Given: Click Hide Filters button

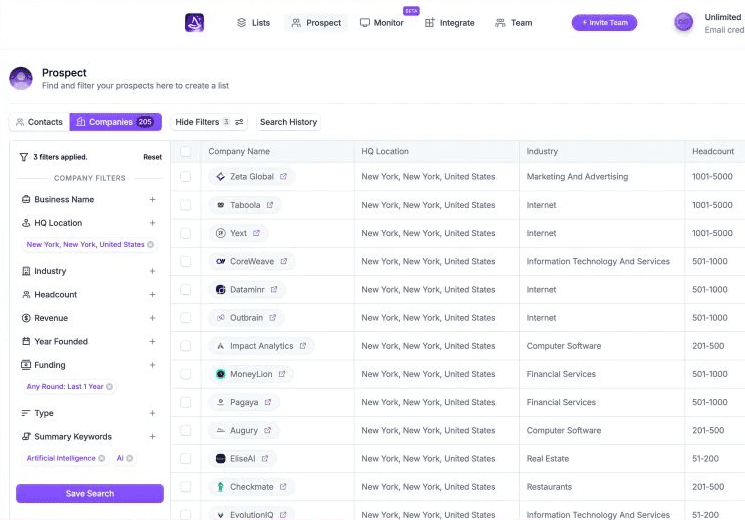Looking at the screenshot, I should click(x=209, y=122).
